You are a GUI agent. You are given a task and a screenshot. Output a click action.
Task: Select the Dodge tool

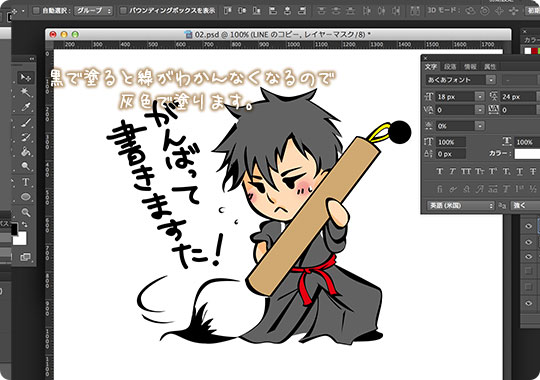25,166
